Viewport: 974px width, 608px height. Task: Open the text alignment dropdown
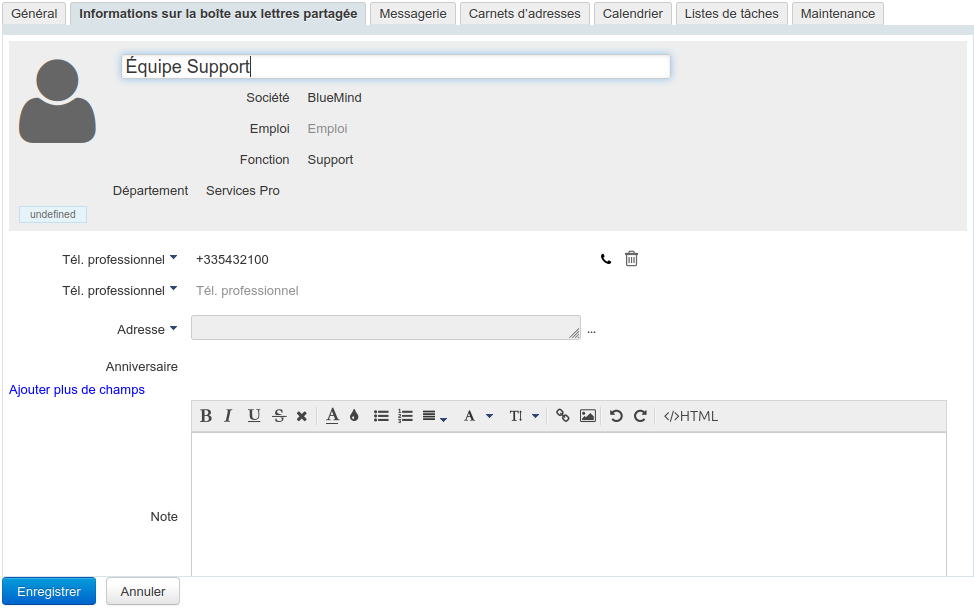(434, 416)
